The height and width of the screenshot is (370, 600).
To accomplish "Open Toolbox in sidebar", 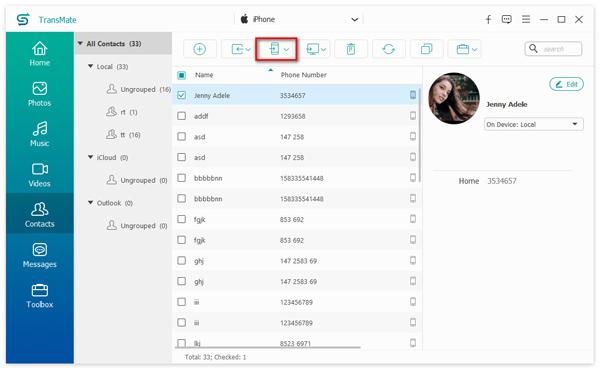I will [40, 296].
